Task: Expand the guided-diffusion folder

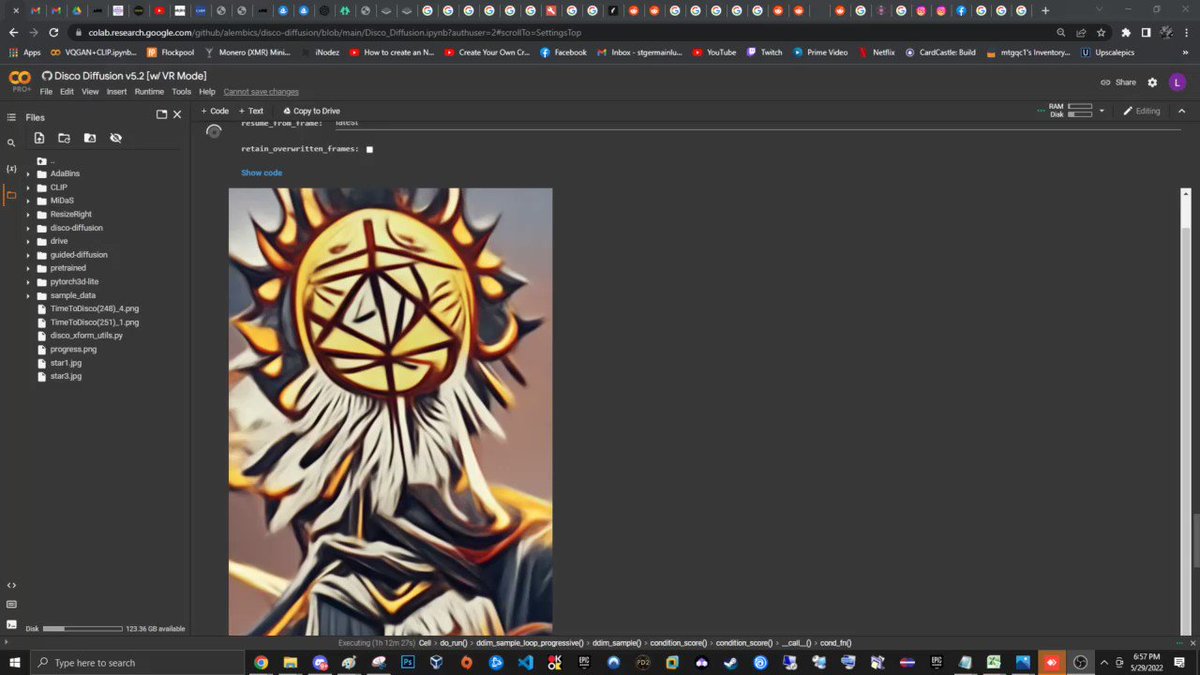Action: (x=28, y=255)
